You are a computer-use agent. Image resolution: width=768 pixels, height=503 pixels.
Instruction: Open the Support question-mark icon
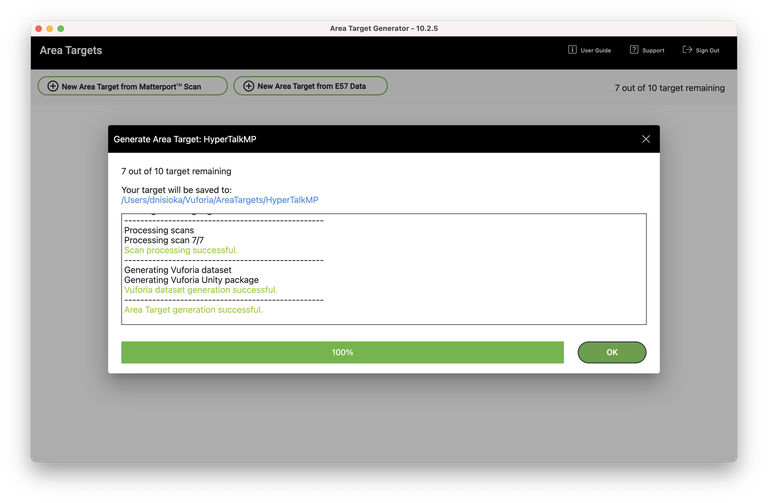[634, 49]
